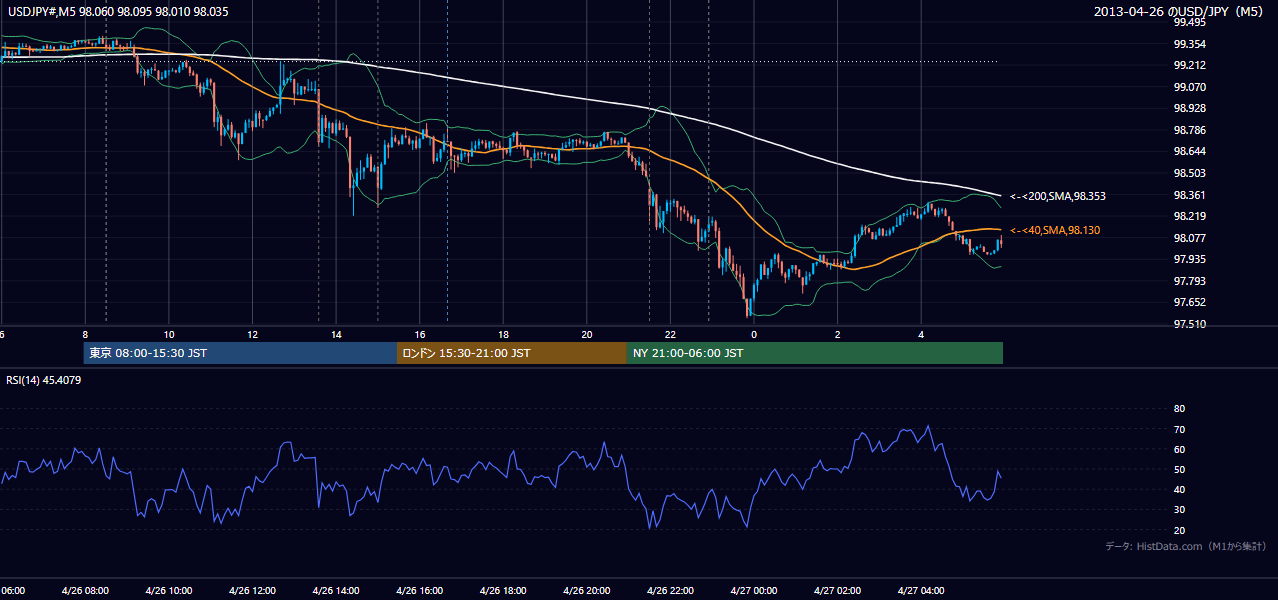The width and height of the screenshot is (1278, 600).
Task: Click price axis label 97.510
Action: 1189,324
